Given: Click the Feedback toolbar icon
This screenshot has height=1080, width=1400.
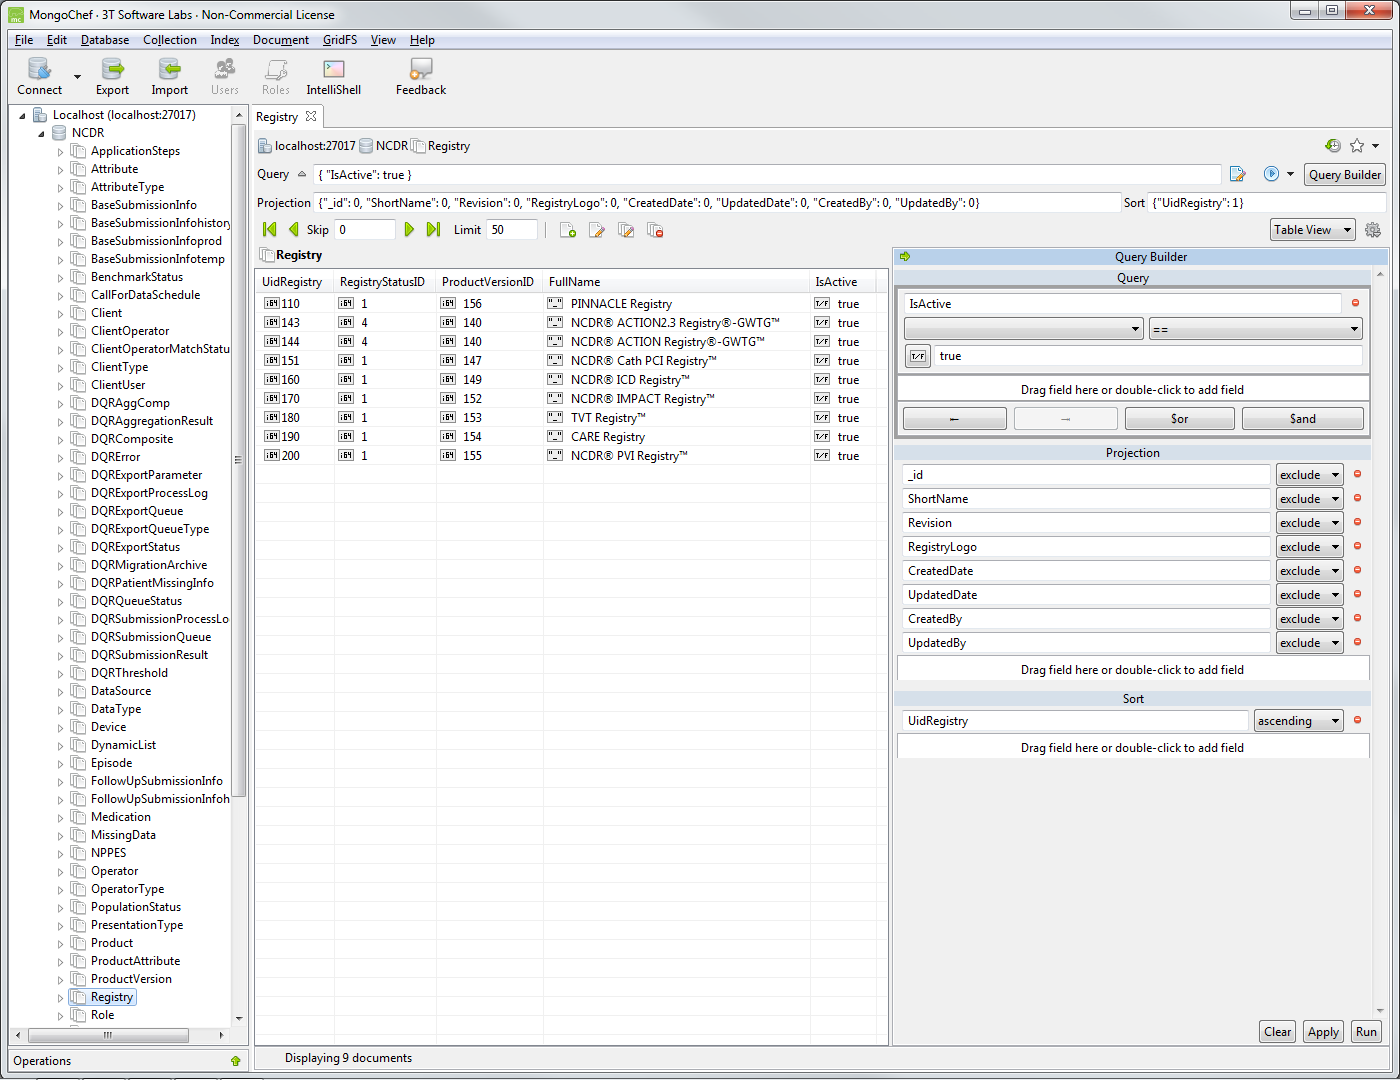Looking at the screenshot, I should click(x=421, y=77).
